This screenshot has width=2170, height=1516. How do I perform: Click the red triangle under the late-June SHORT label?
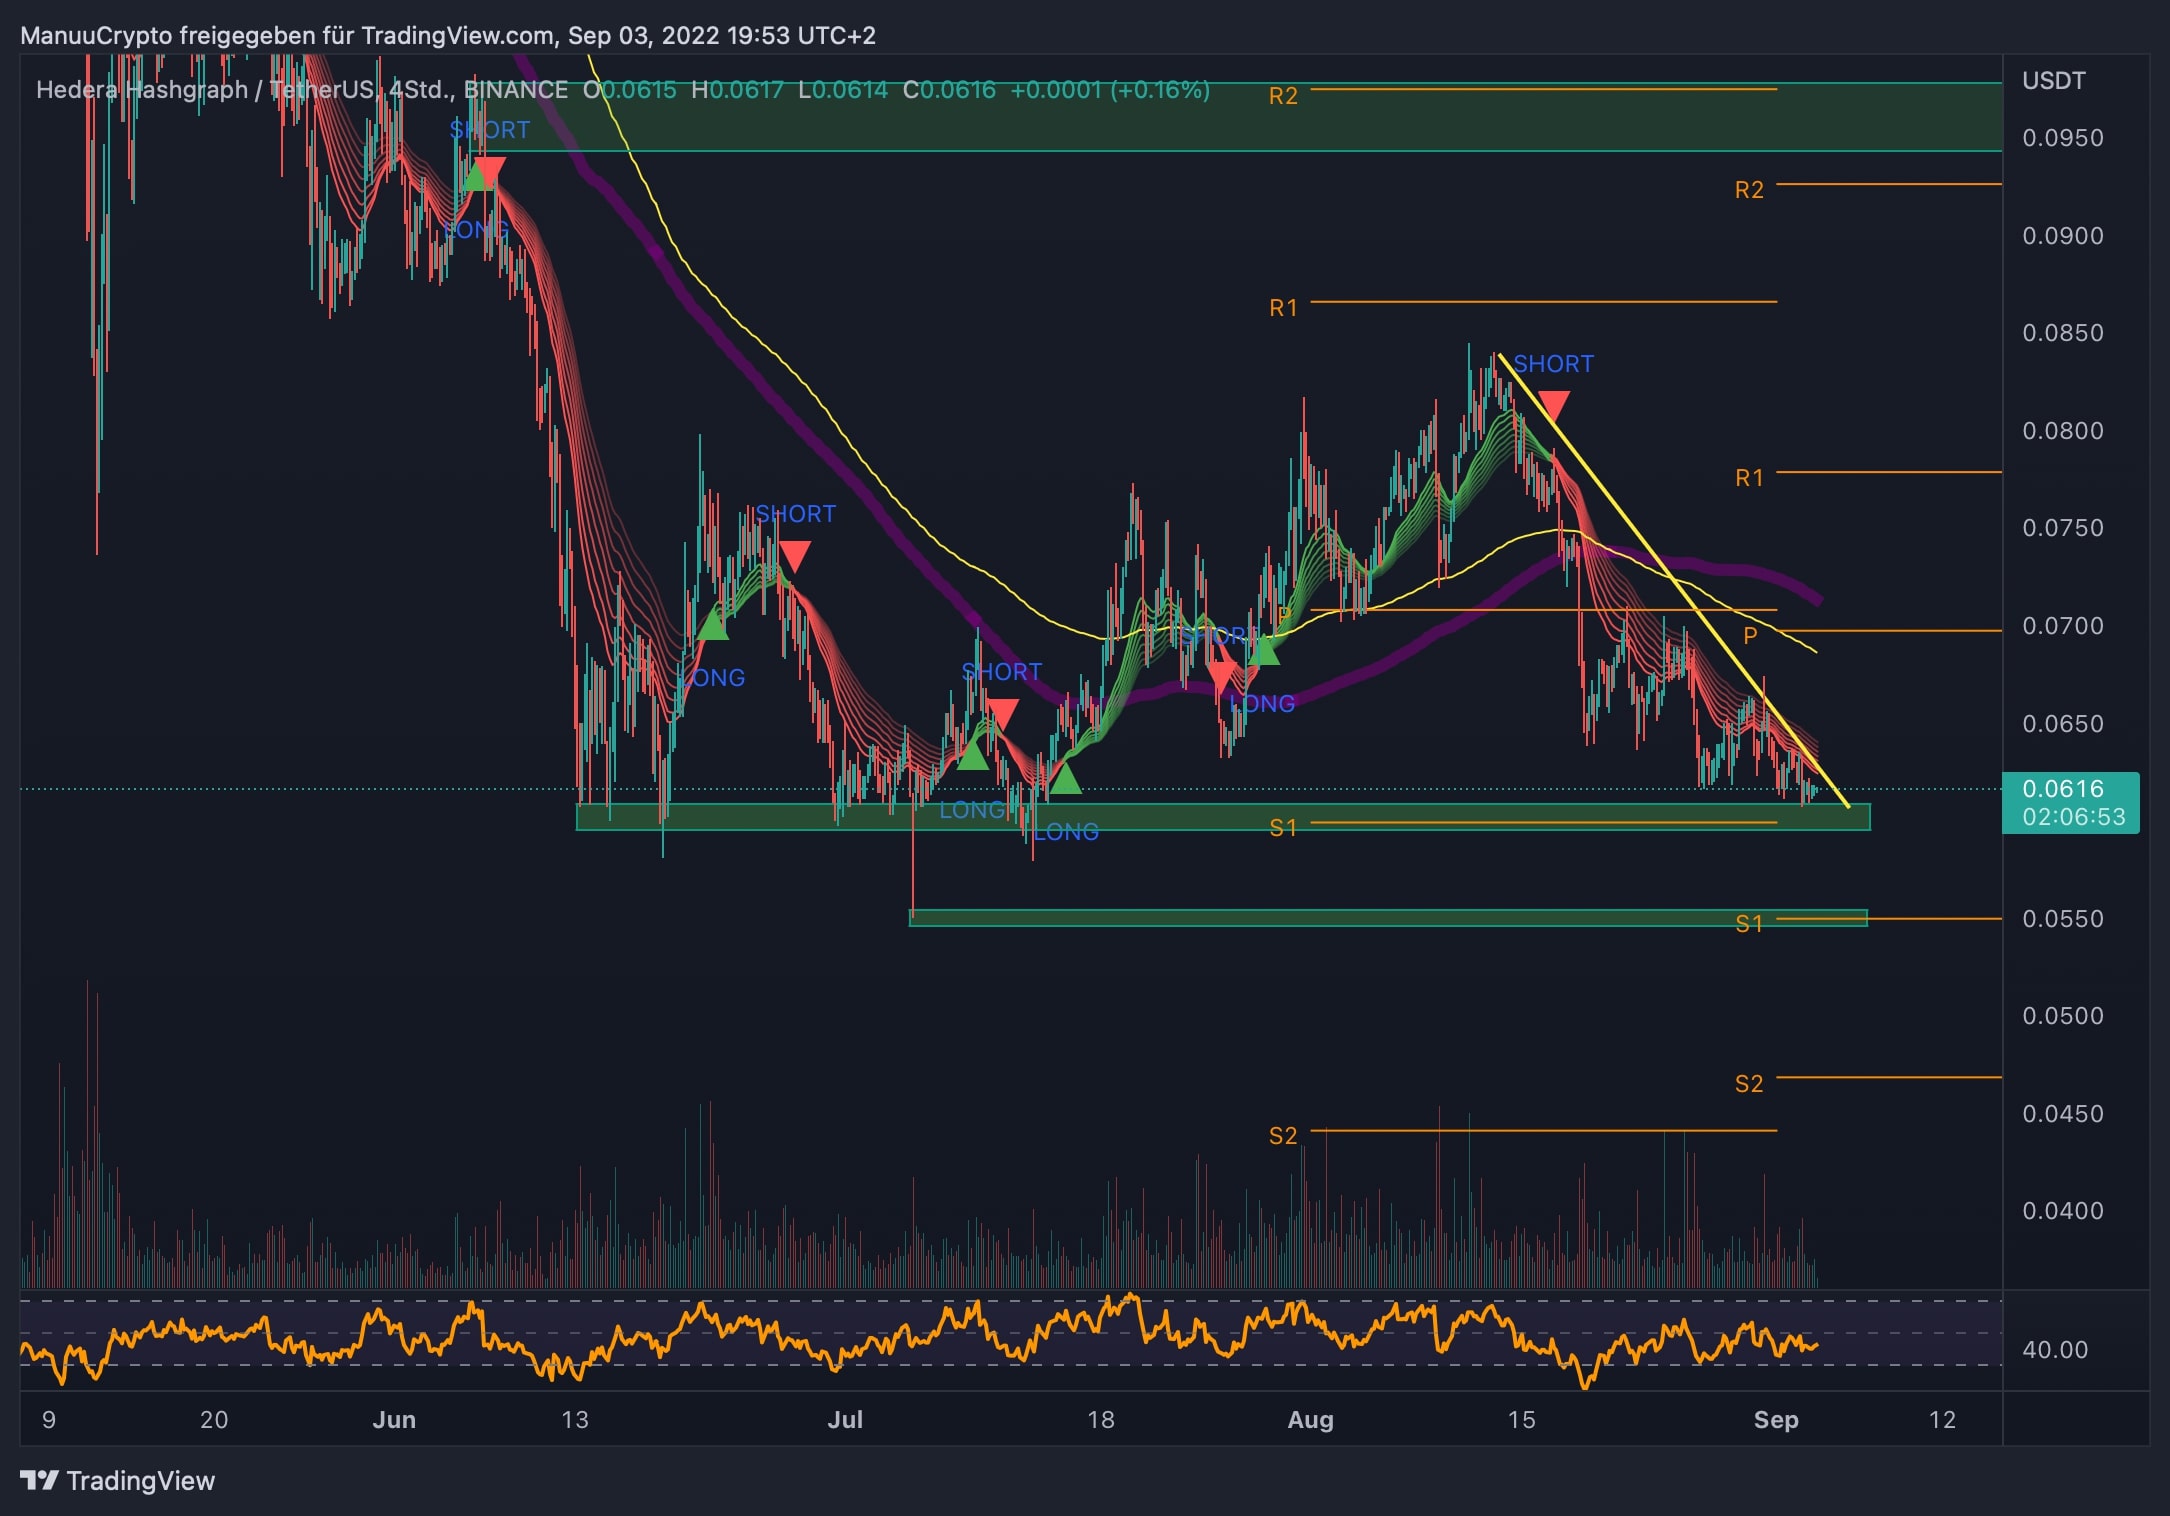pyautogui.click(x=794, y=556)
